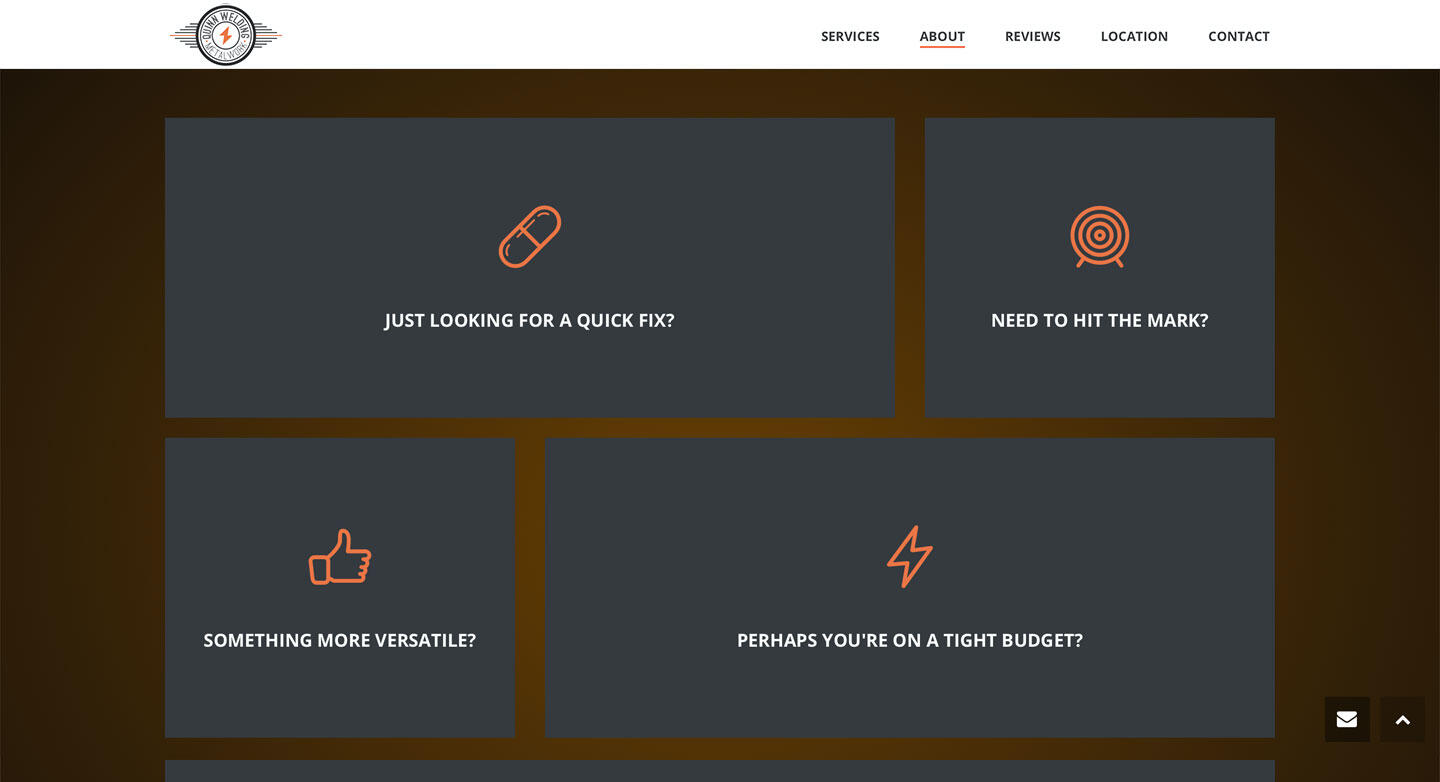Select "Need to hit the mark?" text
1440x782 pixels.
tap(1099, 321)
